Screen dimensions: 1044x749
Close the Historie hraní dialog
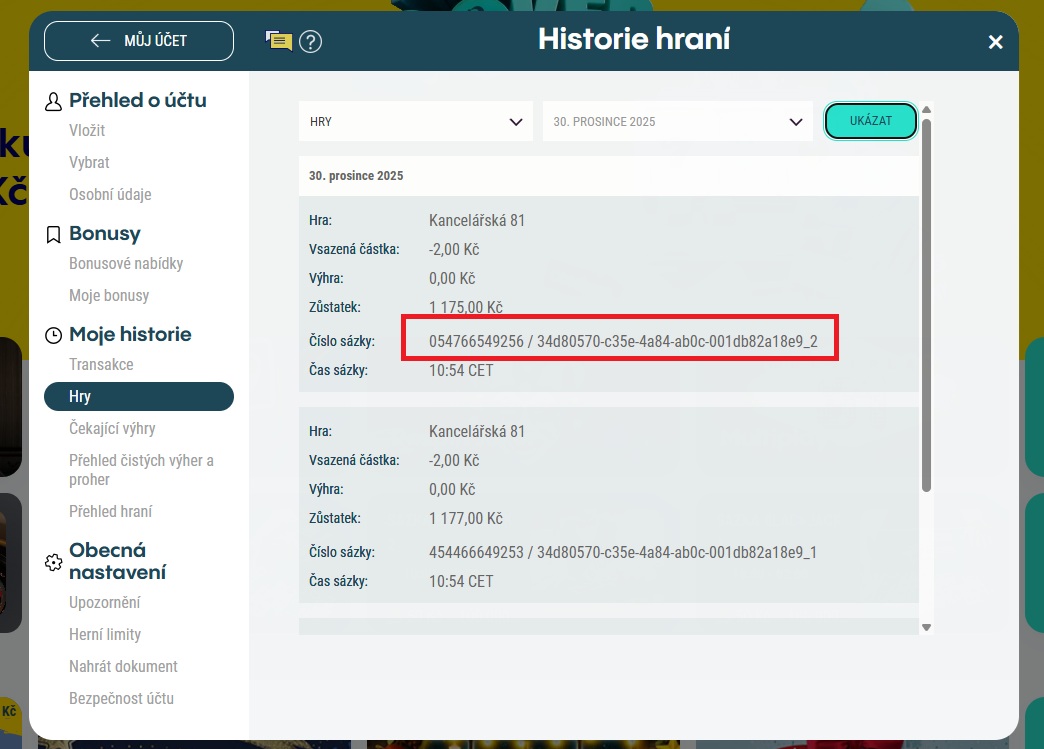[995, 42]
